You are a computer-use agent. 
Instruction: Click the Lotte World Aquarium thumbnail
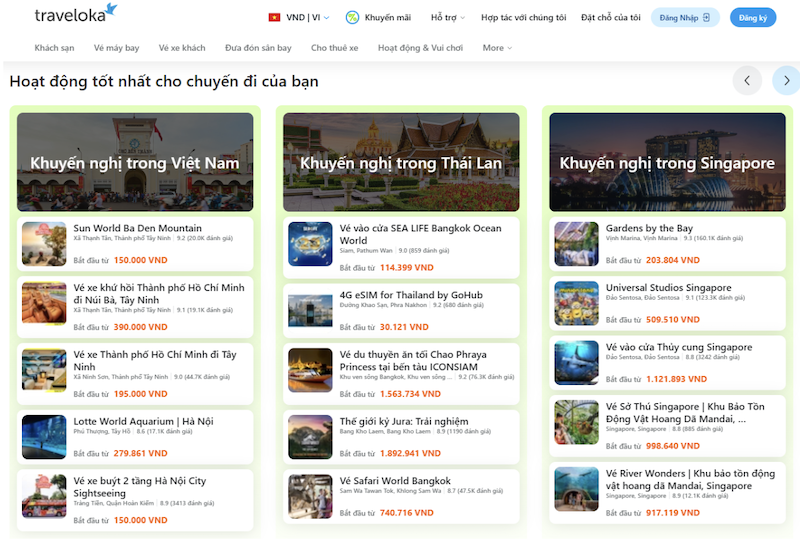click(44, 437)
